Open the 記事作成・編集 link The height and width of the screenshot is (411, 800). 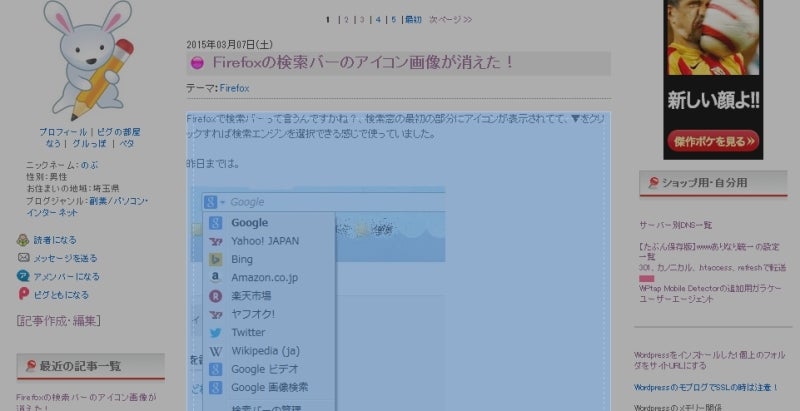point(58,321)
